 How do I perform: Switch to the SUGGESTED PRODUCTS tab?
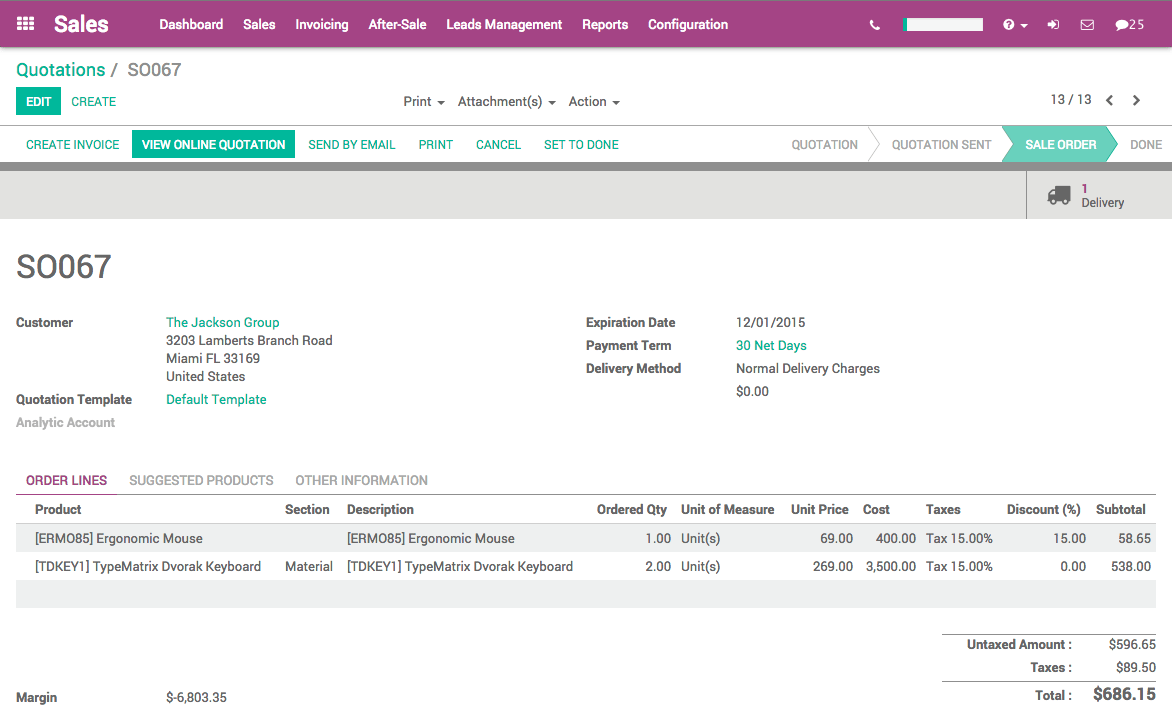tap(200, 480)
